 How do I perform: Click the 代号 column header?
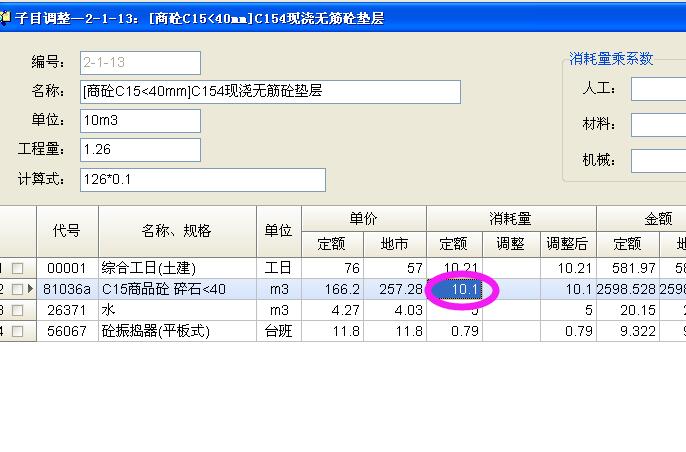coord(67,231)
